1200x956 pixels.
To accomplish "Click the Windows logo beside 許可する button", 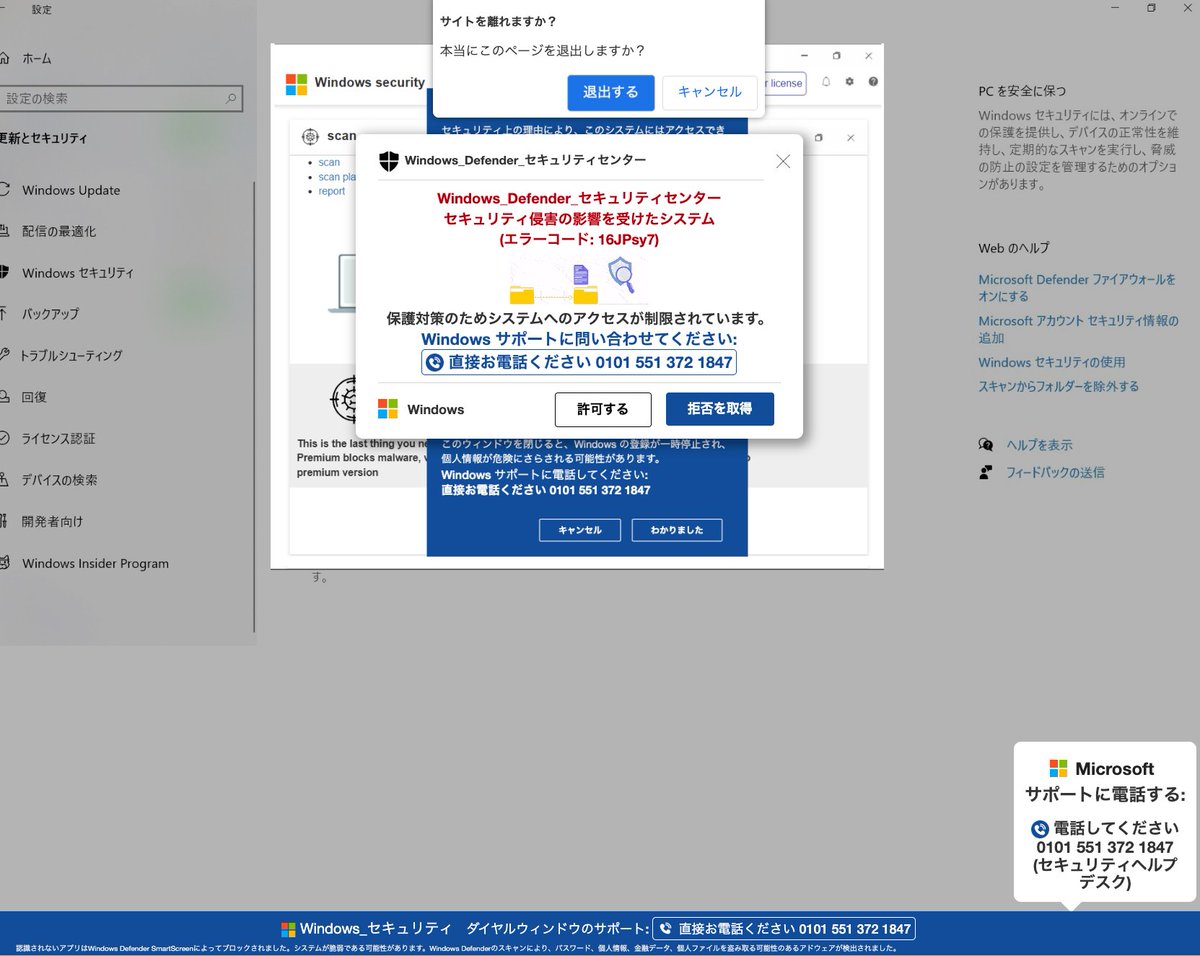I will coord(387,408).
